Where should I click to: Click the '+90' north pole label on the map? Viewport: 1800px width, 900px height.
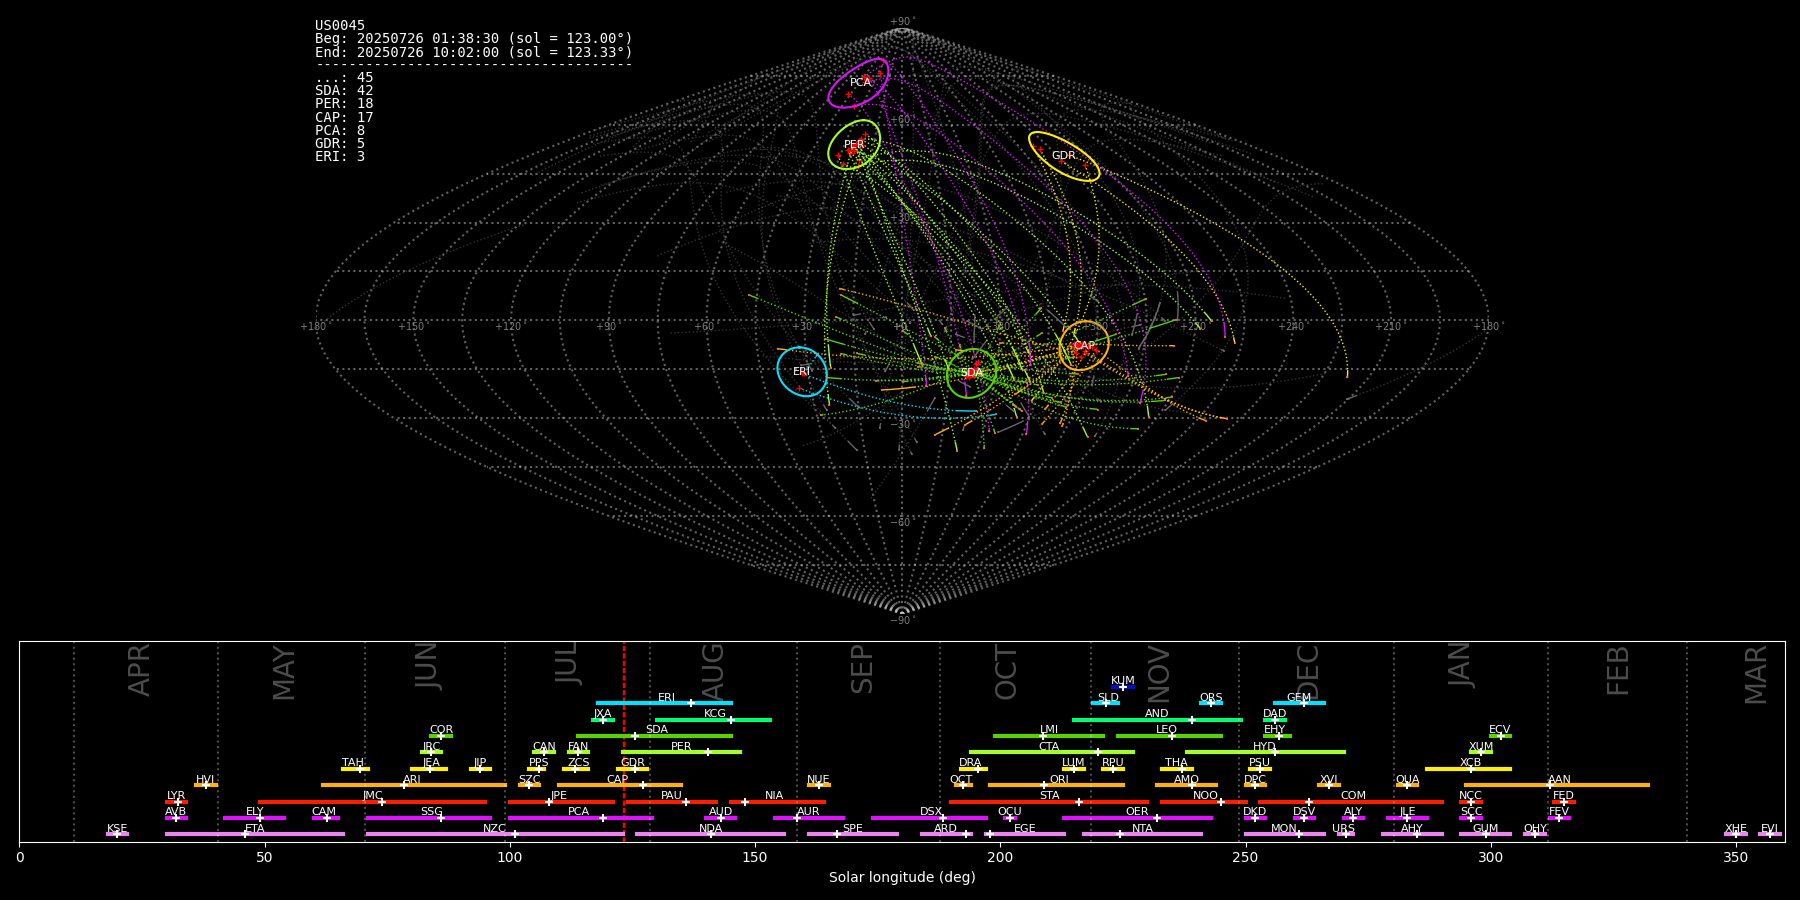[901, 22]
